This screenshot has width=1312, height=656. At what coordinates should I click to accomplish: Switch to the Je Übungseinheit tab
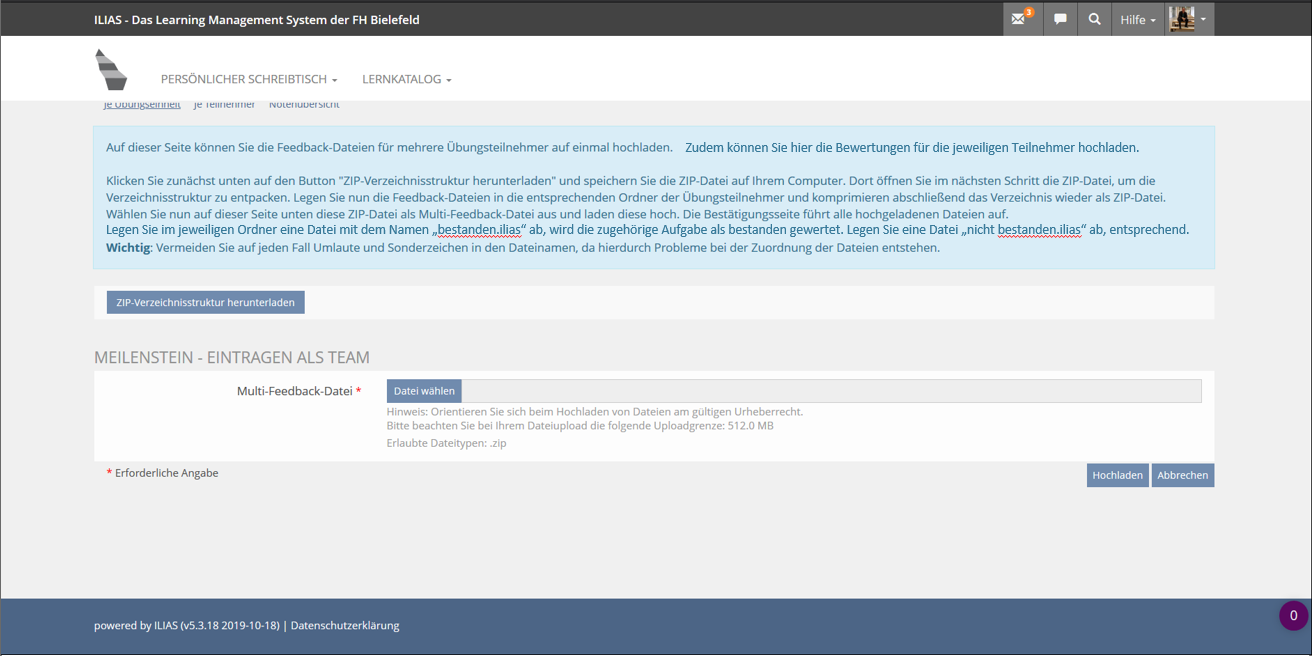[x=142, y=104]
